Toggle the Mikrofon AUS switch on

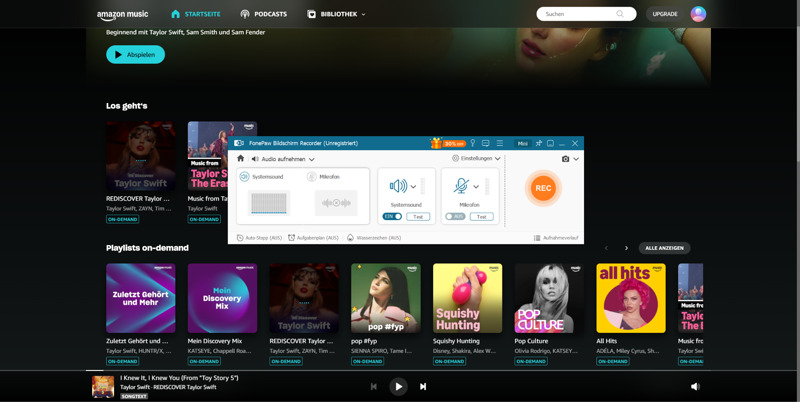(x=455, y=216)
